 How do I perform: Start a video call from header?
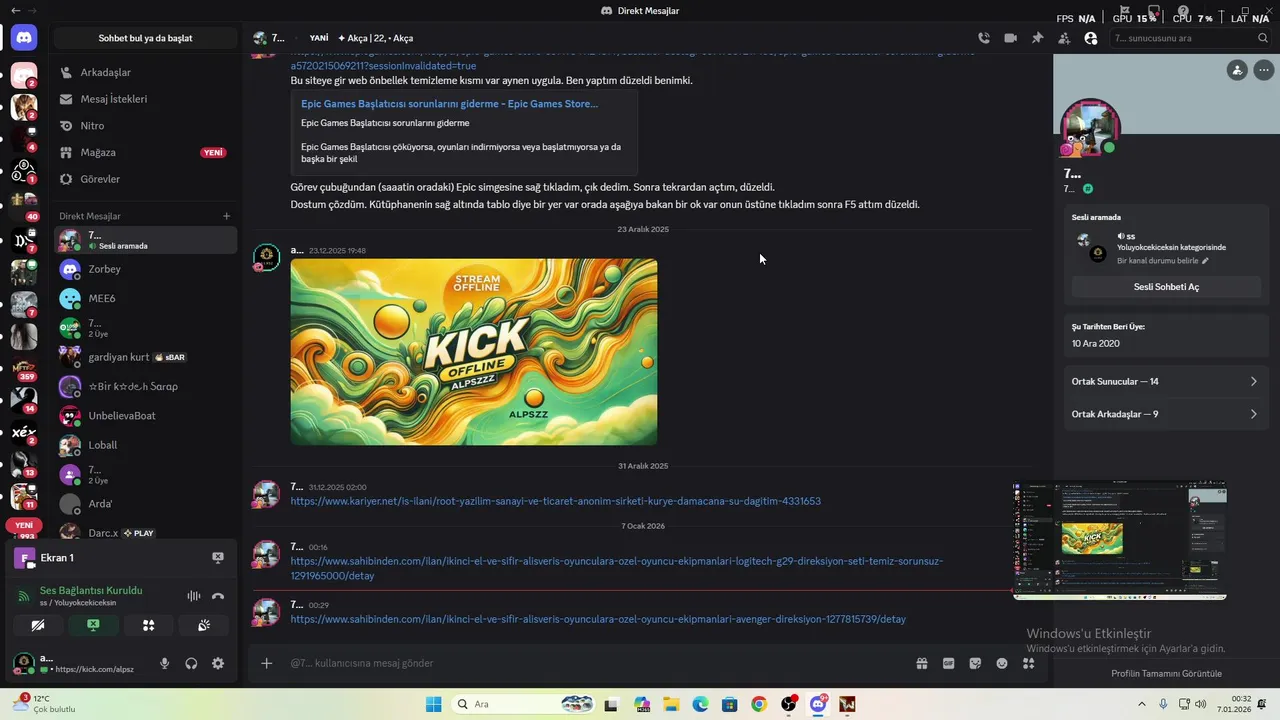click(1010, 38)
